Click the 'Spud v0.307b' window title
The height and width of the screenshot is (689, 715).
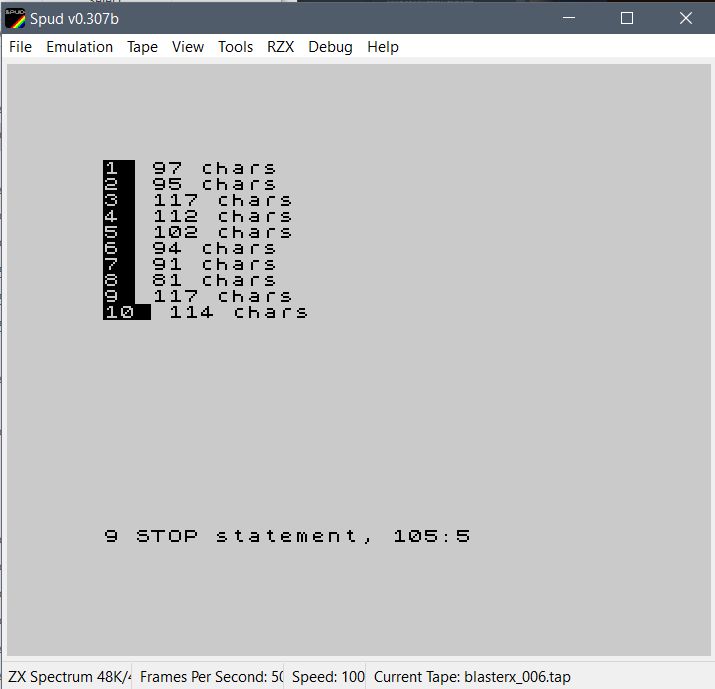[x=74, y=19]
